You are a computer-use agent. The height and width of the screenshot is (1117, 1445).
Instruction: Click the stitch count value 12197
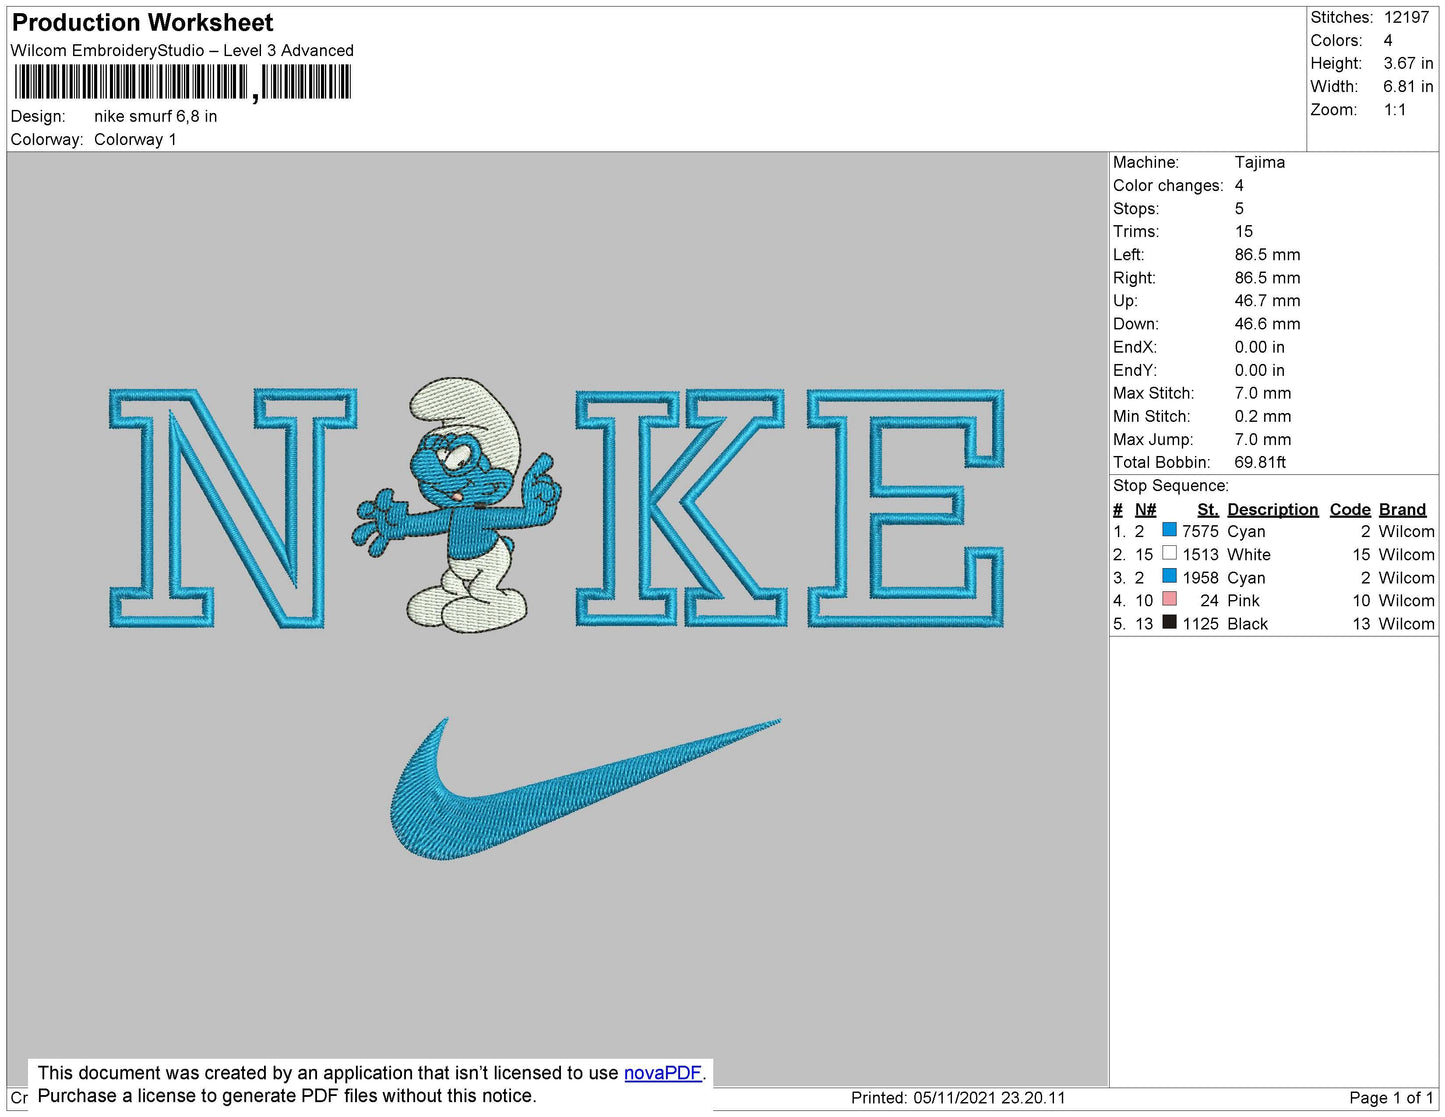(x=1406, y=18)
